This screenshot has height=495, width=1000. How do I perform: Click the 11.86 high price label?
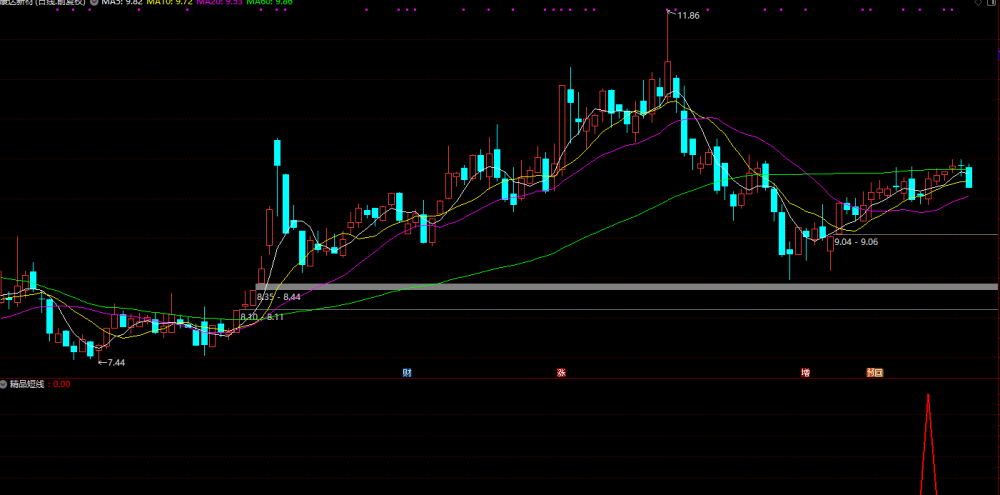[688, 16]
